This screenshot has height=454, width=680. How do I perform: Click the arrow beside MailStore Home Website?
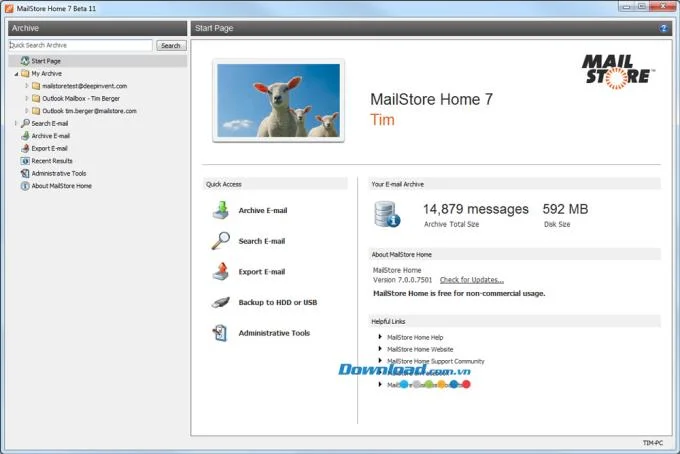pos(380,349)
